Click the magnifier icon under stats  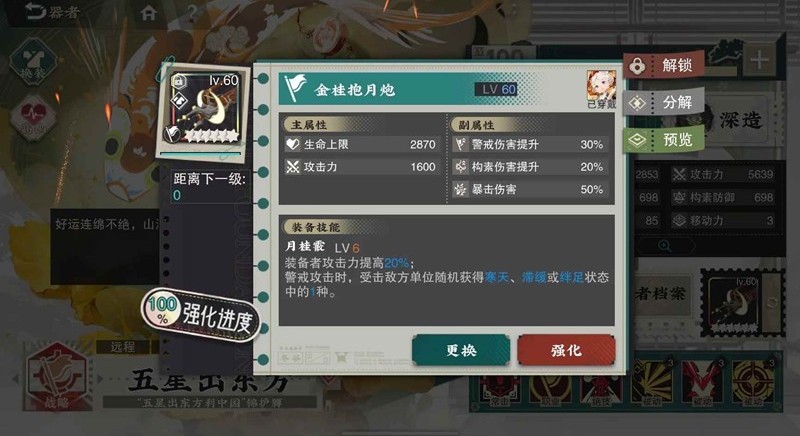click(x=664, y=246)
